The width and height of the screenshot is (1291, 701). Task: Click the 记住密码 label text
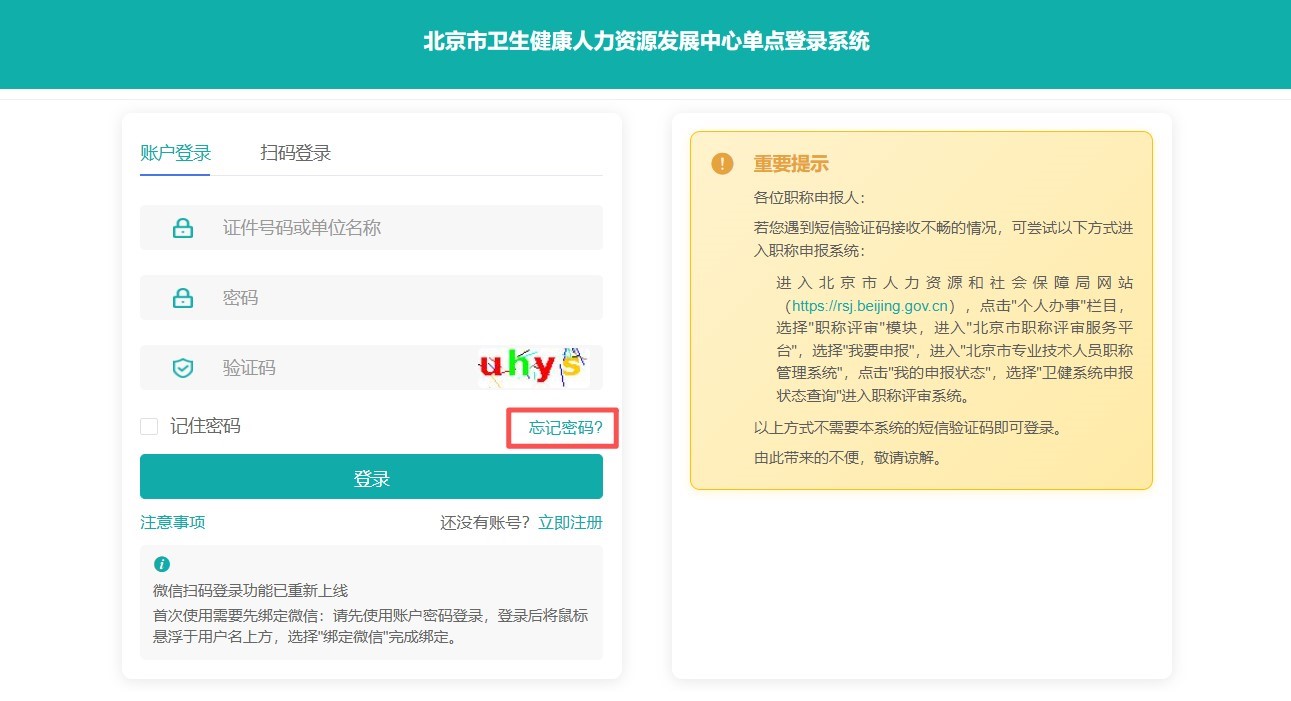205,427
